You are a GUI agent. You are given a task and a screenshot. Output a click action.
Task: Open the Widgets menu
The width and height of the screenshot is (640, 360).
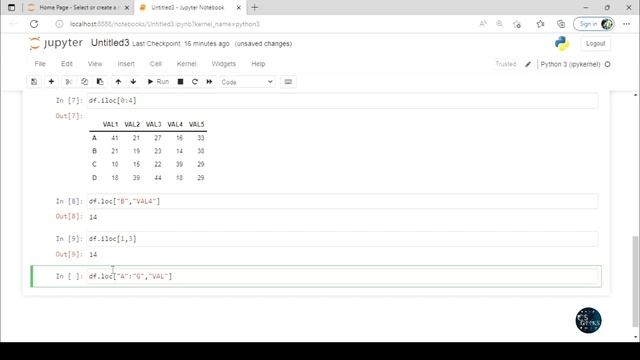(x=224, y=64)
